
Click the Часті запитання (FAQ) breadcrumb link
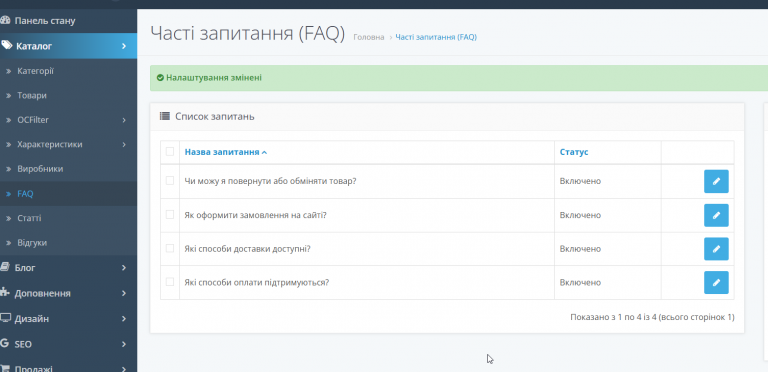pyautogui.click(x=436, y=37)
